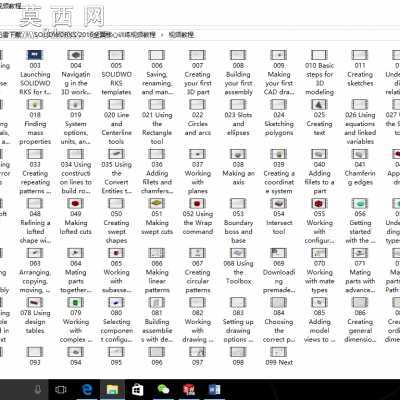Select the 009 Making your first CAD drawing file
The width and height of the screenshot is (400, 400).
coord(279,73)
